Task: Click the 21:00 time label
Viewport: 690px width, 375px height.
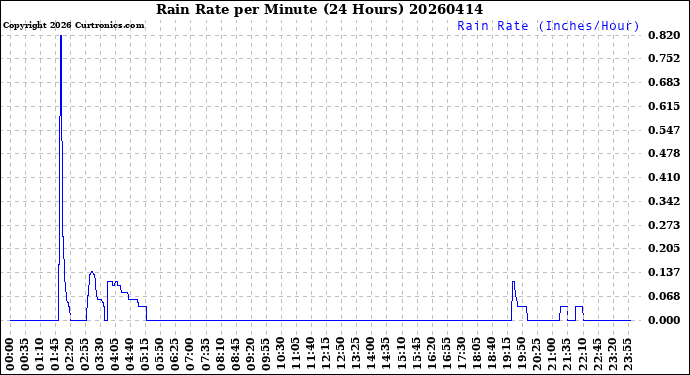Action: [552, 355]
